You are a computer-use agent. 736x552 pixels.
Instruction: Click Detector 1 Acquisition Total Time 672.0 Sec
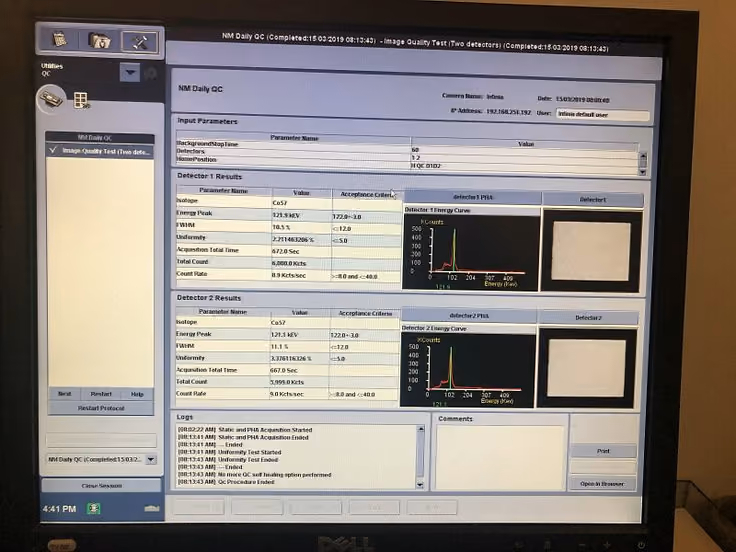(285, 251)
